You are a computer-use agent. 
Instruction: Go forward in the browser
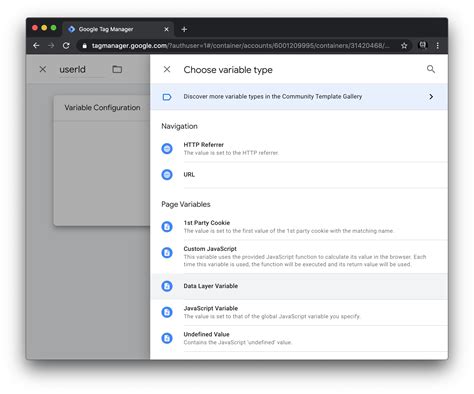pyautogui.click(x=51, y=45)
